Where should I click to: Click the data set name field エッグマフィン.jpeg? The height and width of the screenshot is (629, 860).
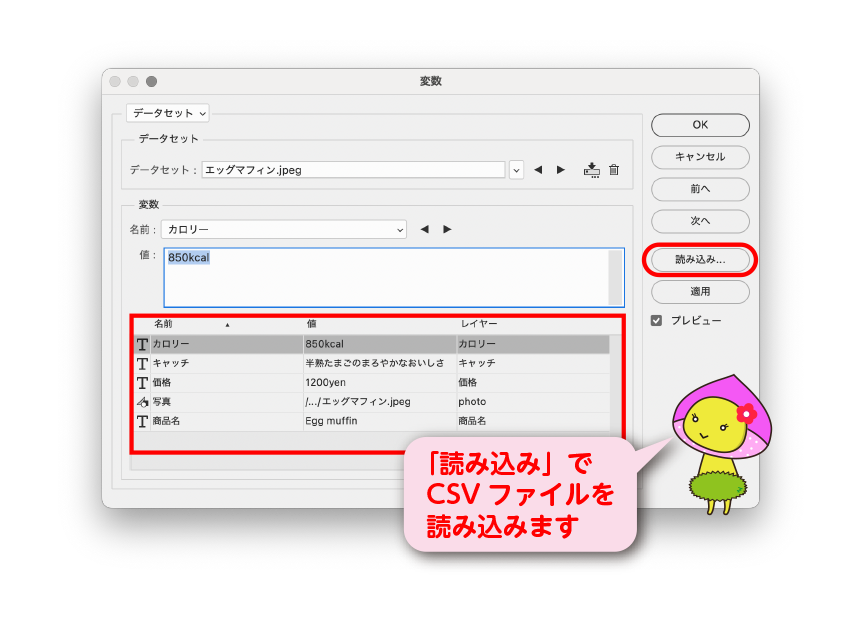[353, 170]
